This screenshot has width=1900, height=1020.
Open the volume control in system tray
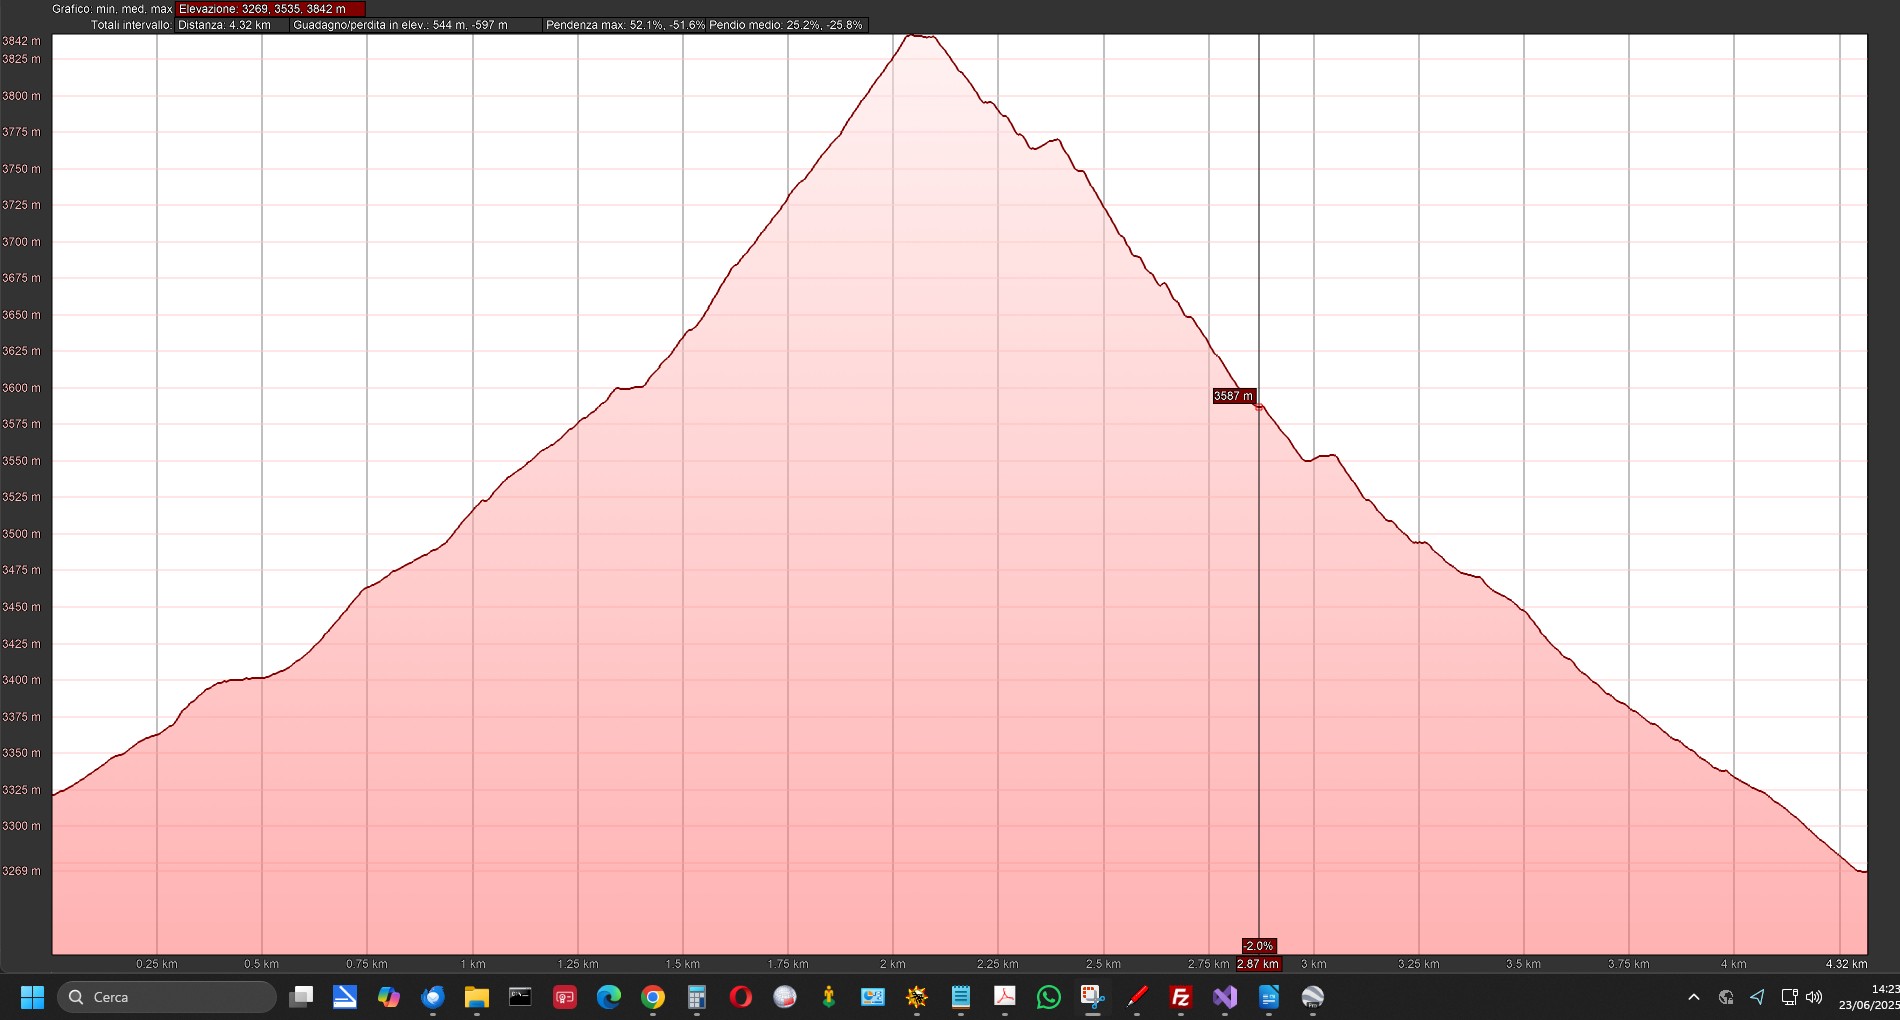pyautogui.click(x=1814, y=997)
